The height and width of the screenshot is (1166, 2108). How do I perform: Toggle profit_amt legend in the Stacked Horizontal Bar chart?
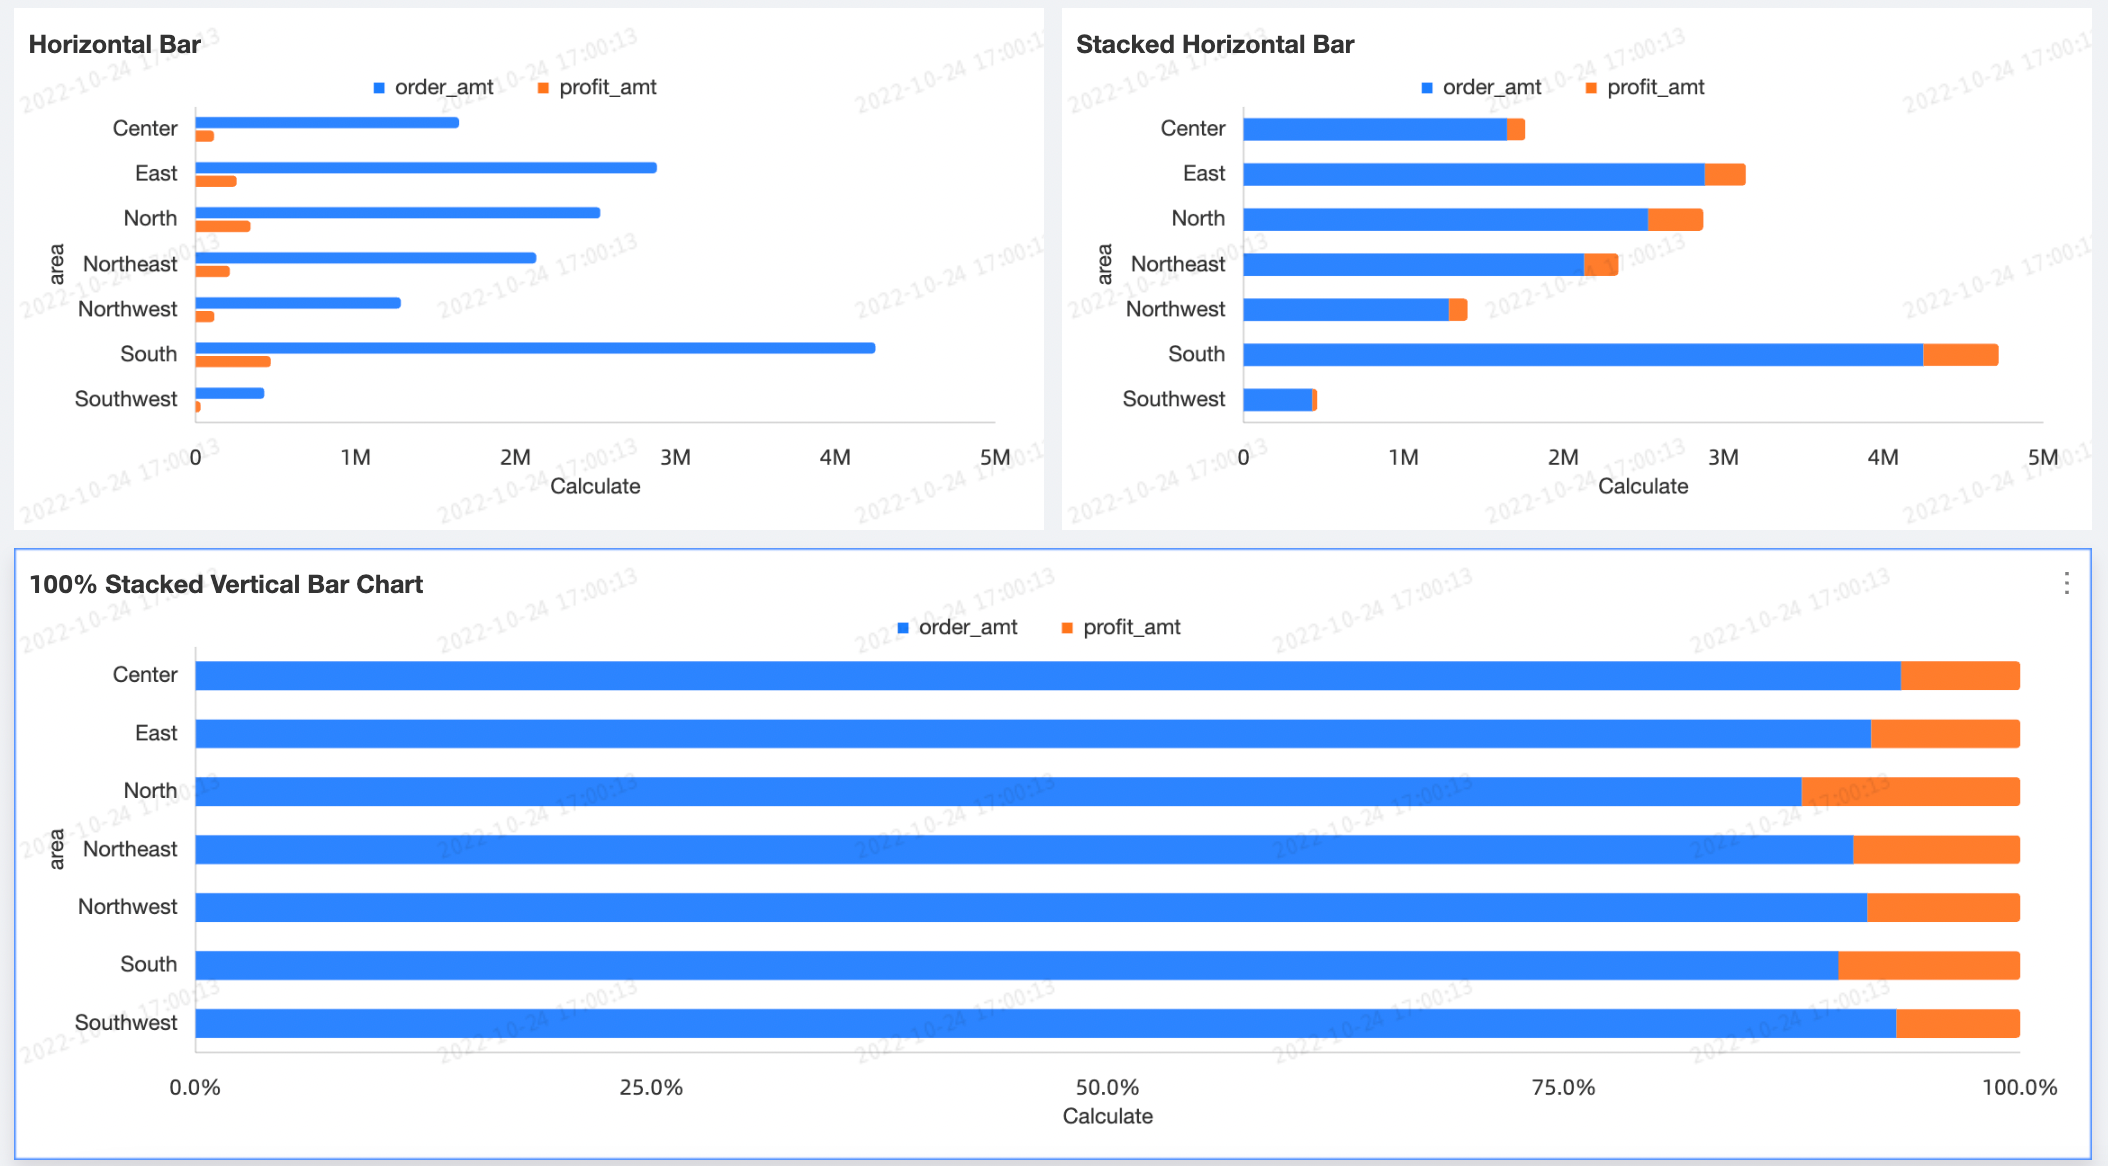pos(1645,88)
